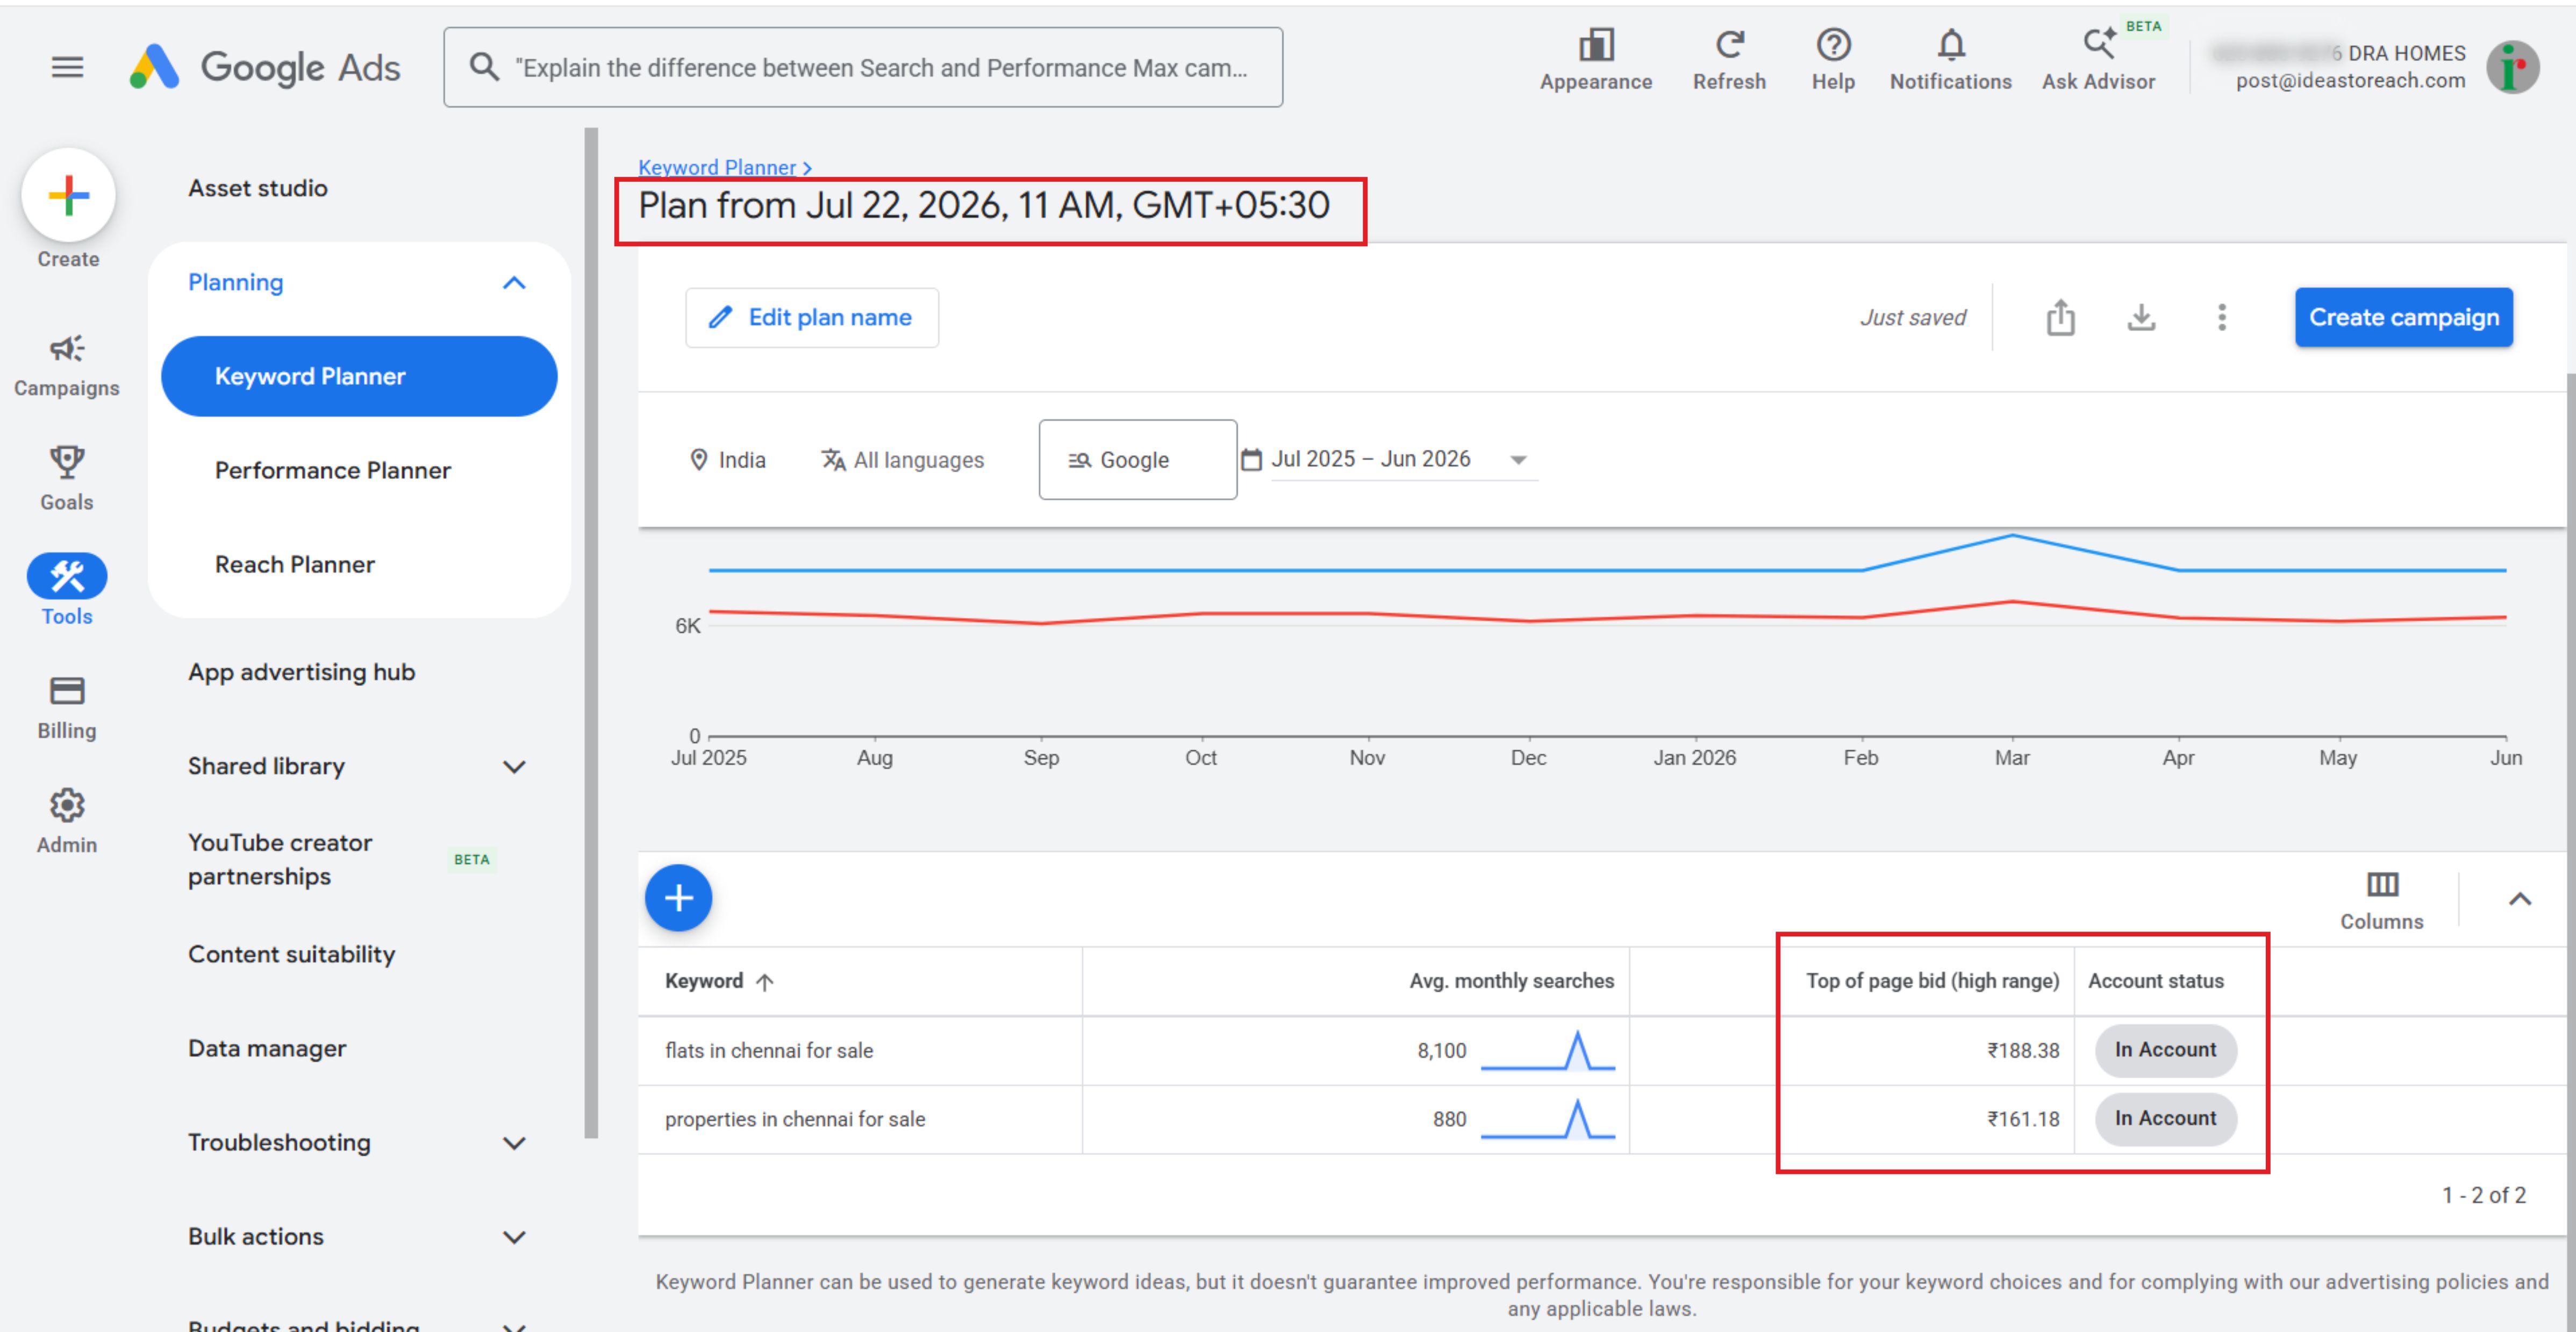Select Performance Planner menu item
The image size is (2576, 1332).
click(332, 470)
